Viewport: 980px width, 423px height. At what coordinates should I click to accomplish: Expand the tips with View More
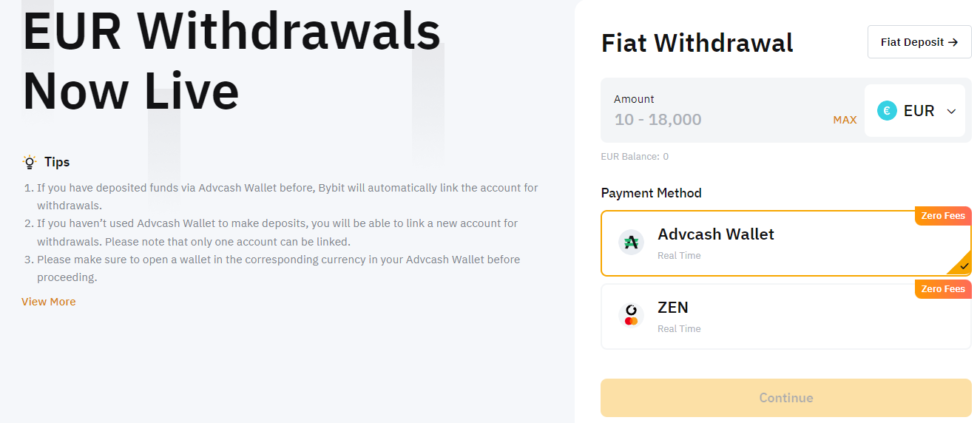coord(49,302)
